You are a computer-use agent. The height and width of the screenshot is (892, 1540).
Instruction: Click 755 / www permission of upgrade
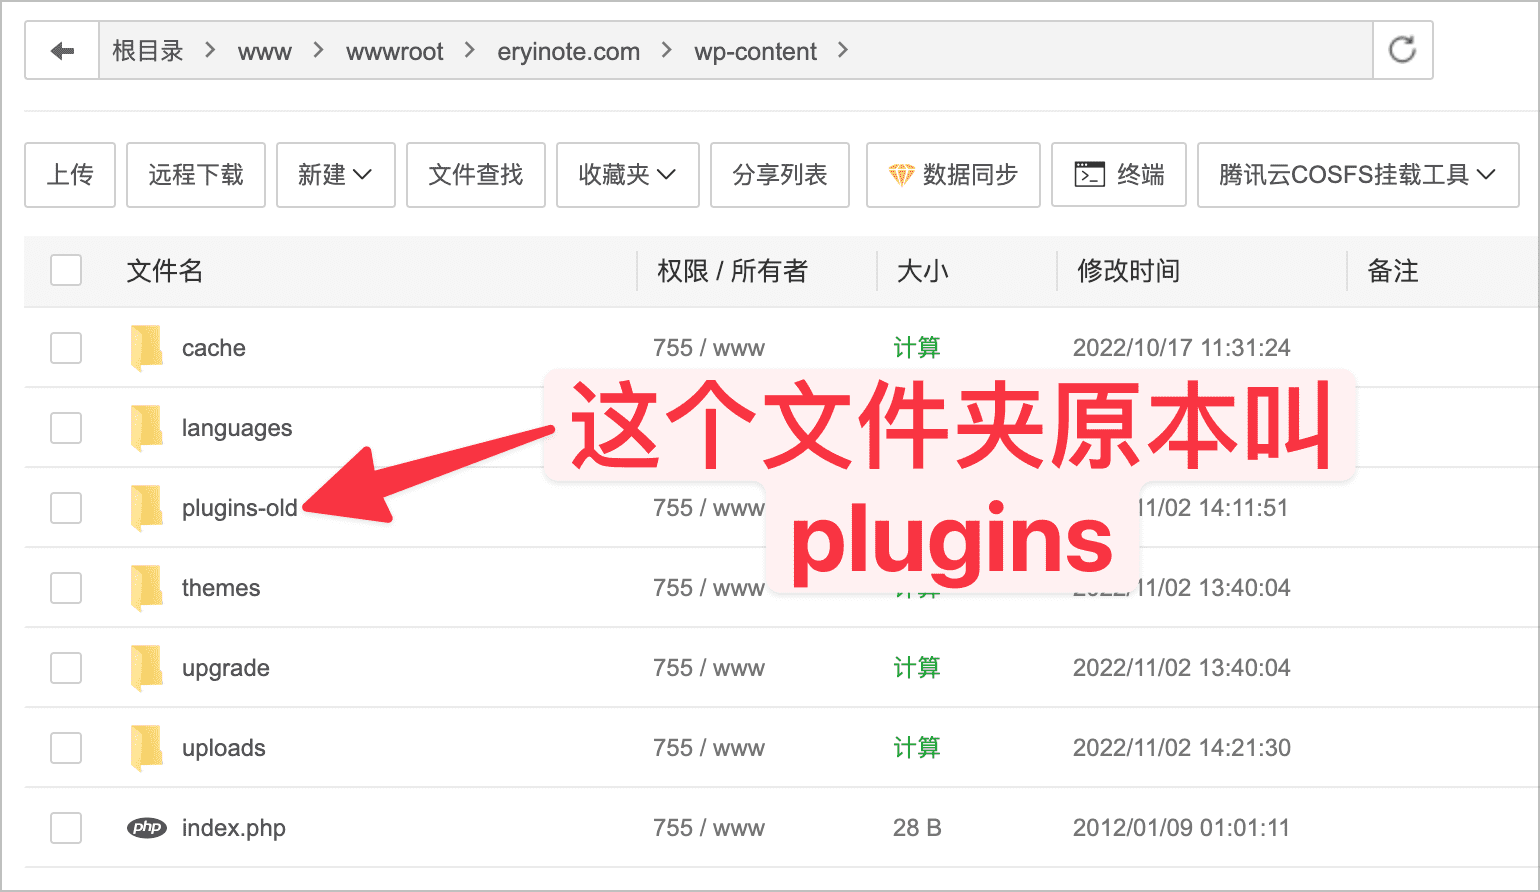click(709, 668)
